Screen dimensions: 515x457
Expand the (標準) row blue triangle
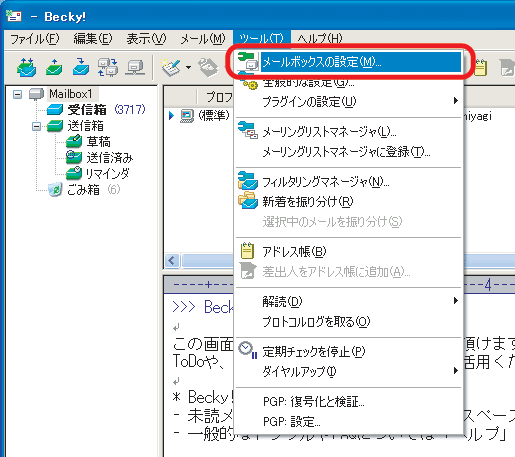pos(171,116)
